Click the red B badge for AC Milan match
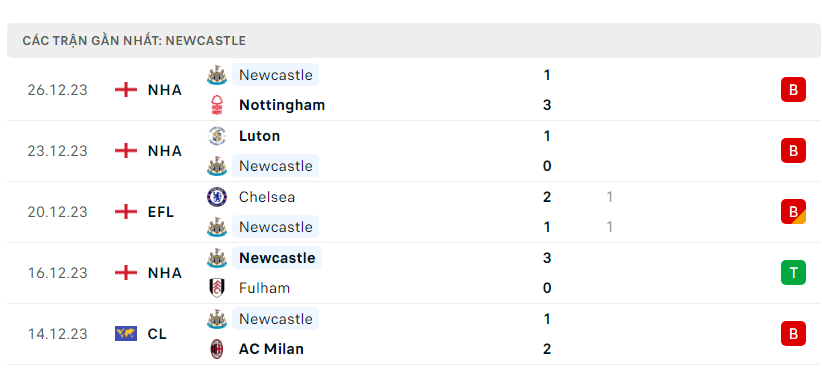This screenshot has height=371, width=822. 793,334
